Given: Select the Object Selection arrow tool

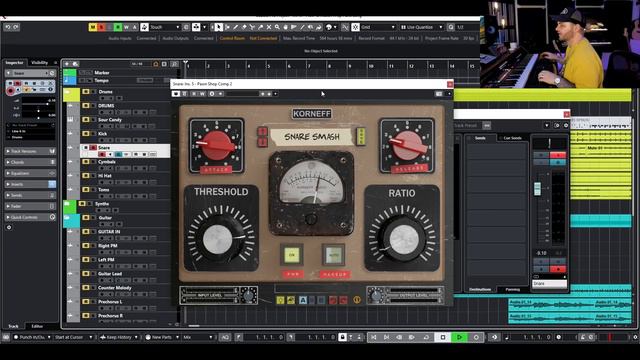Looking at the screenshot, I should pos(218,27).
